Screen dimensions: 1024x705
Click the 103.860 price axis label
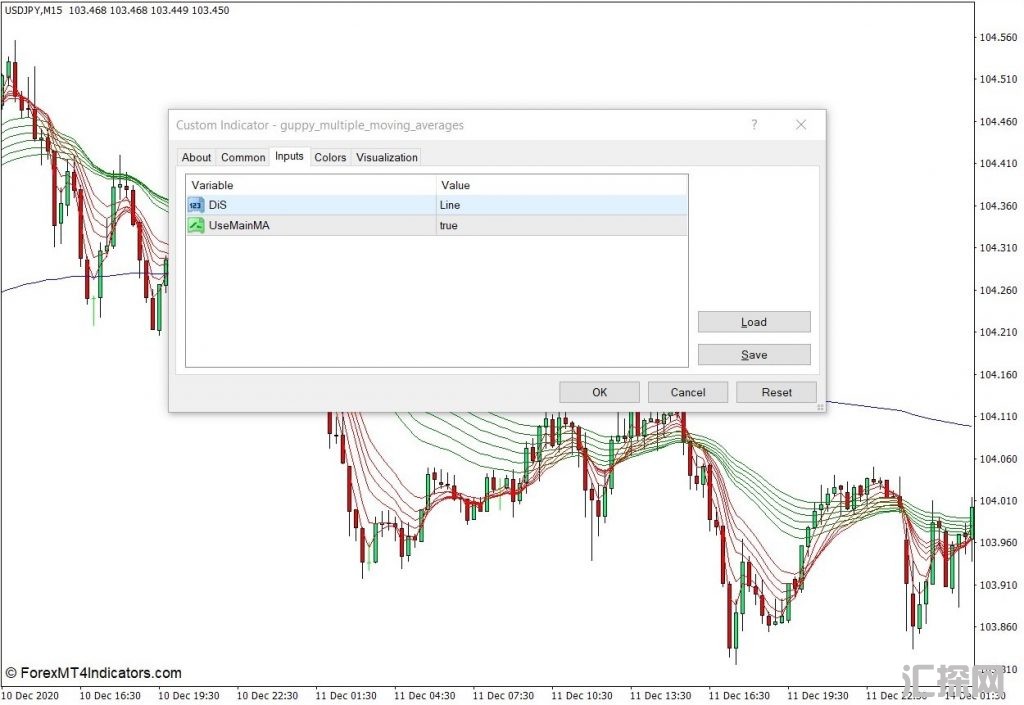[998, 627]
